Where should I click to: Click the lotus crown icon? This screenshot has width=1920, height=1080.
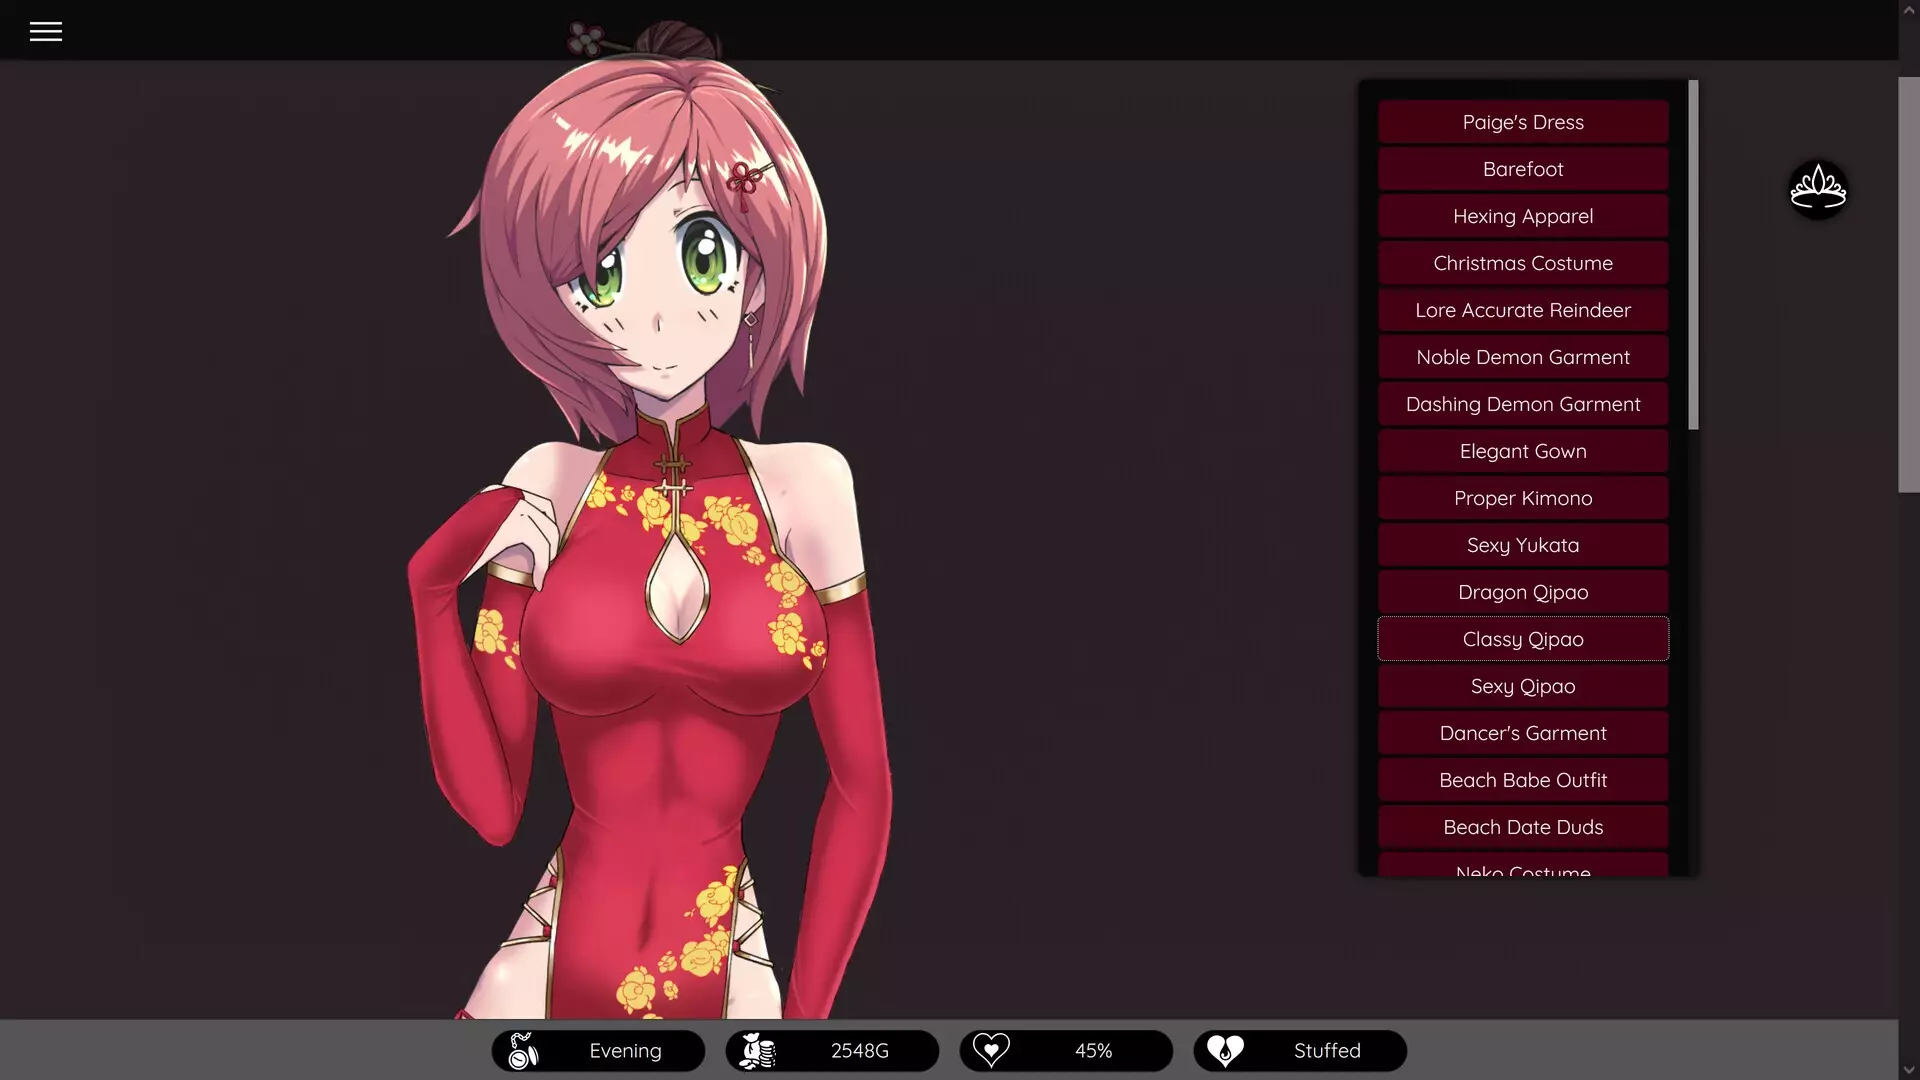tap(1817, 189)
